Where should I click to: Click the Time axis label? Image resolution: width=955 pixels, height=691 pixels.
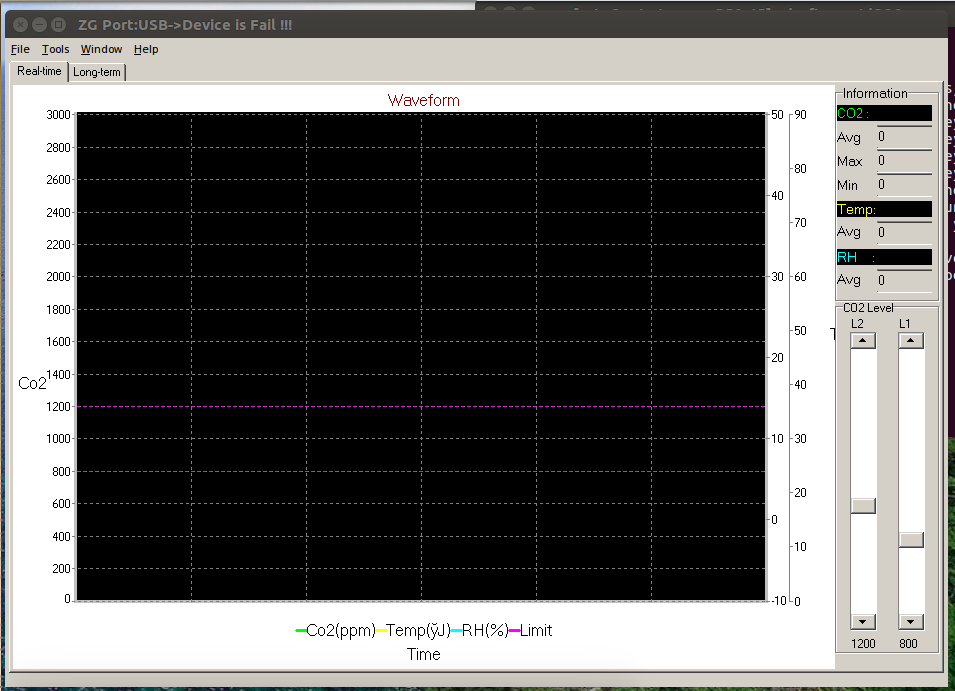[x=423, y=654]
